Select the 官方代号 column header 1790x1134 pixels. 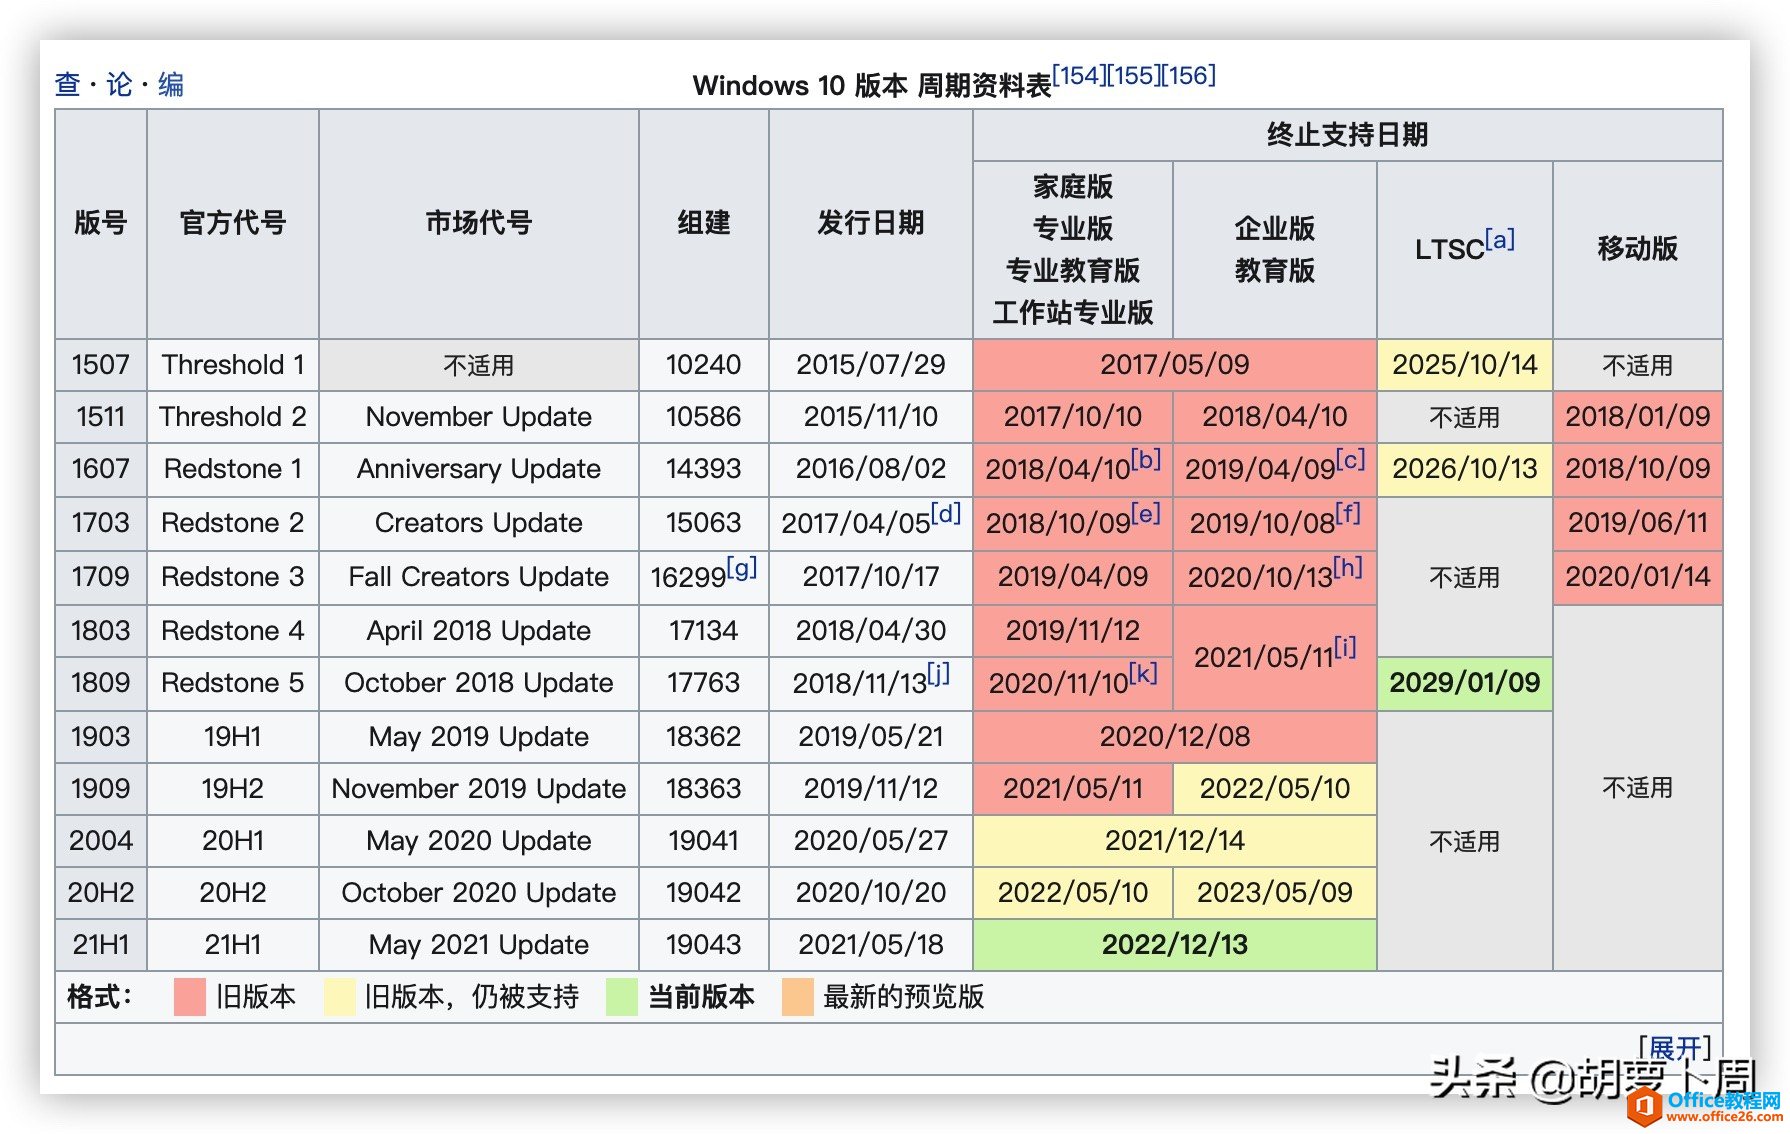click(233, 223)
